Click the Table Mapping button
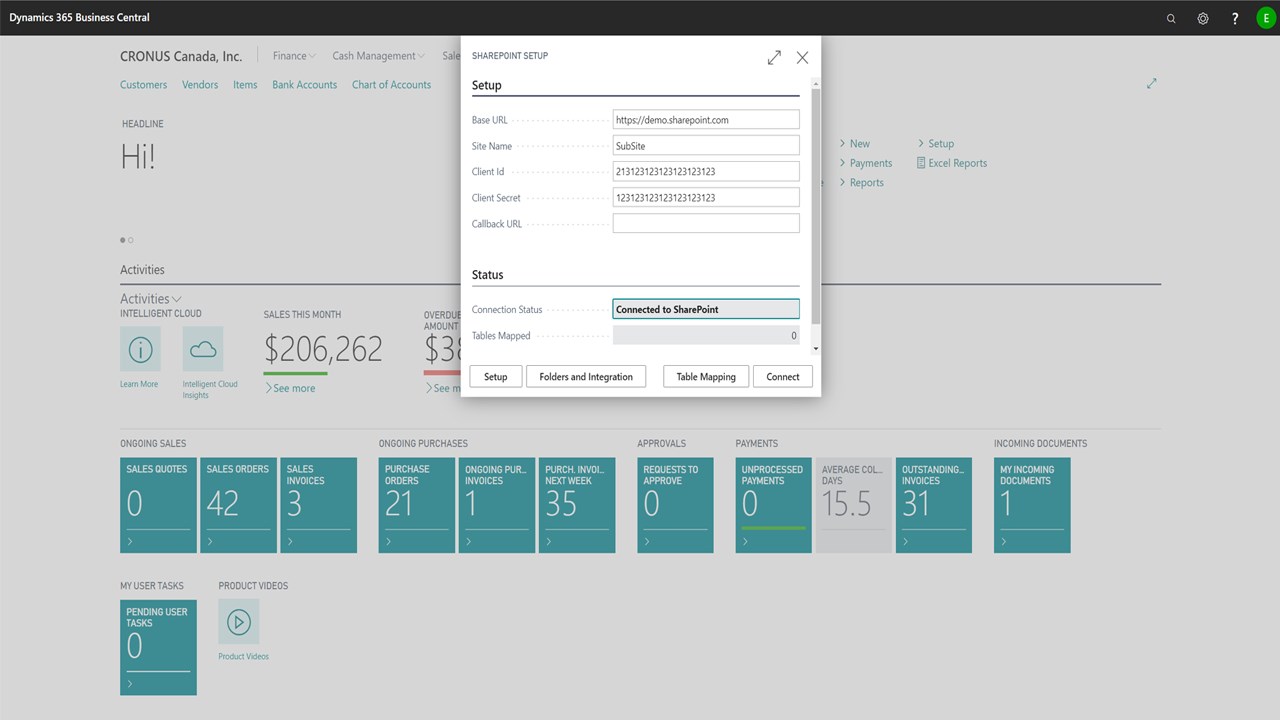This screenshot has width=1280, height=720. [x=706, y=377]
